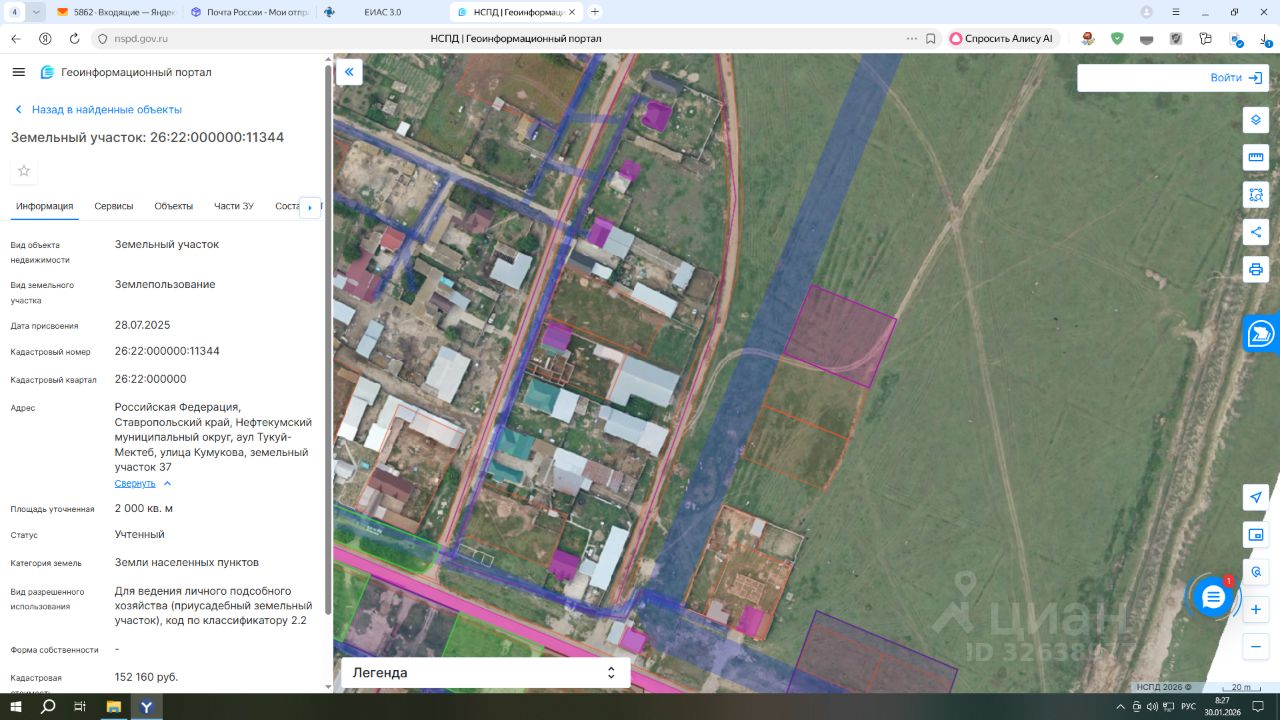Switch to the Объекты tab
Screen dimensions: 1280x720
click(174, 206)
